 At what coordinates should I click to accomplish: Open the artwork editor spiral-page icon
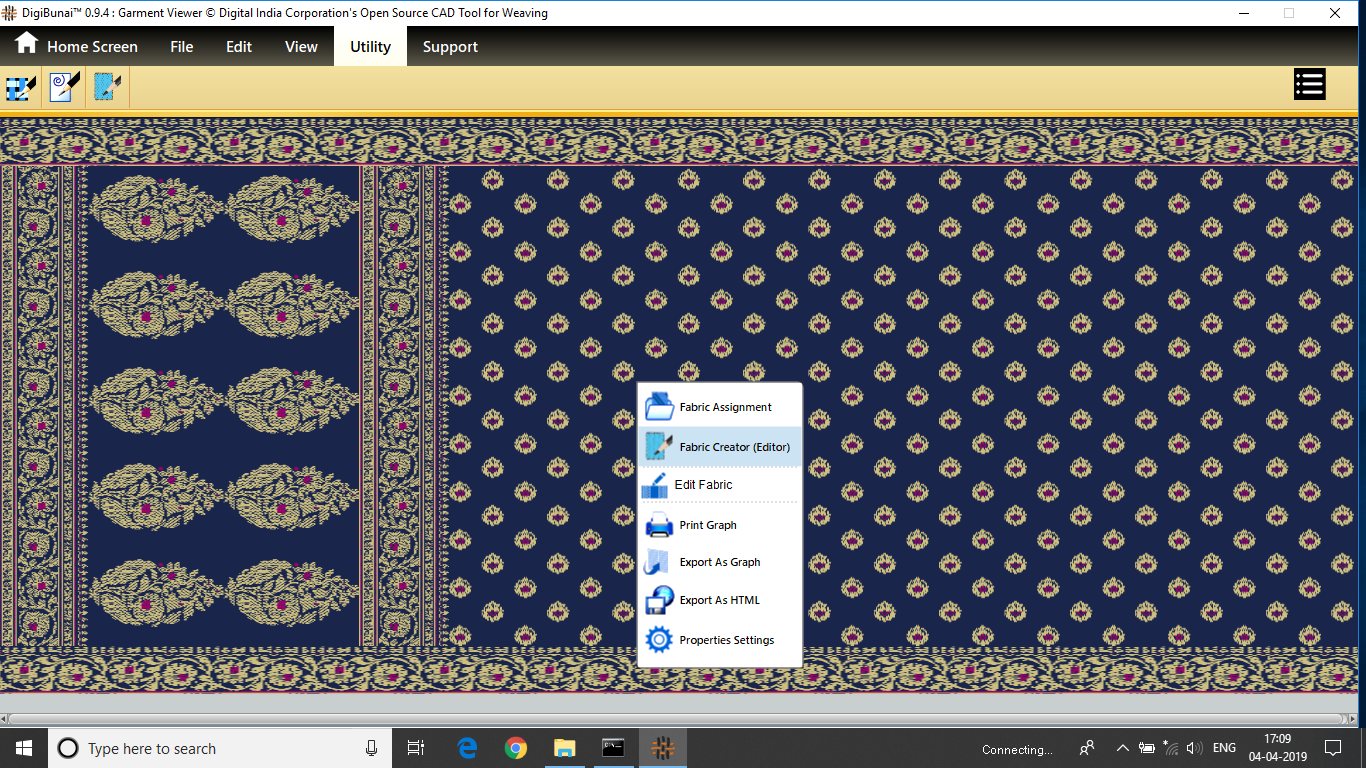click(65, 87)
